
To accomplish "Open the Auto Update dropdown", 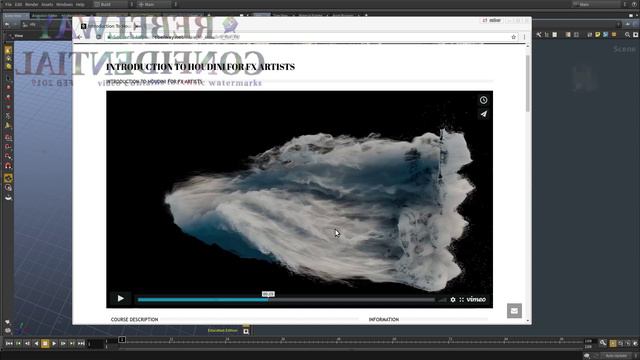I will [x=617, y=356].
